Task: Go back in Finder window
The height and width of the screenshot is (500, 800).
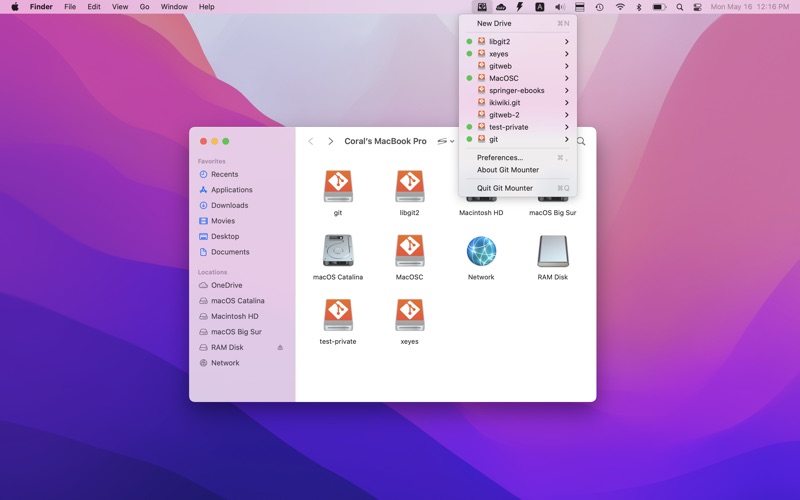Action: coord(311,141)
